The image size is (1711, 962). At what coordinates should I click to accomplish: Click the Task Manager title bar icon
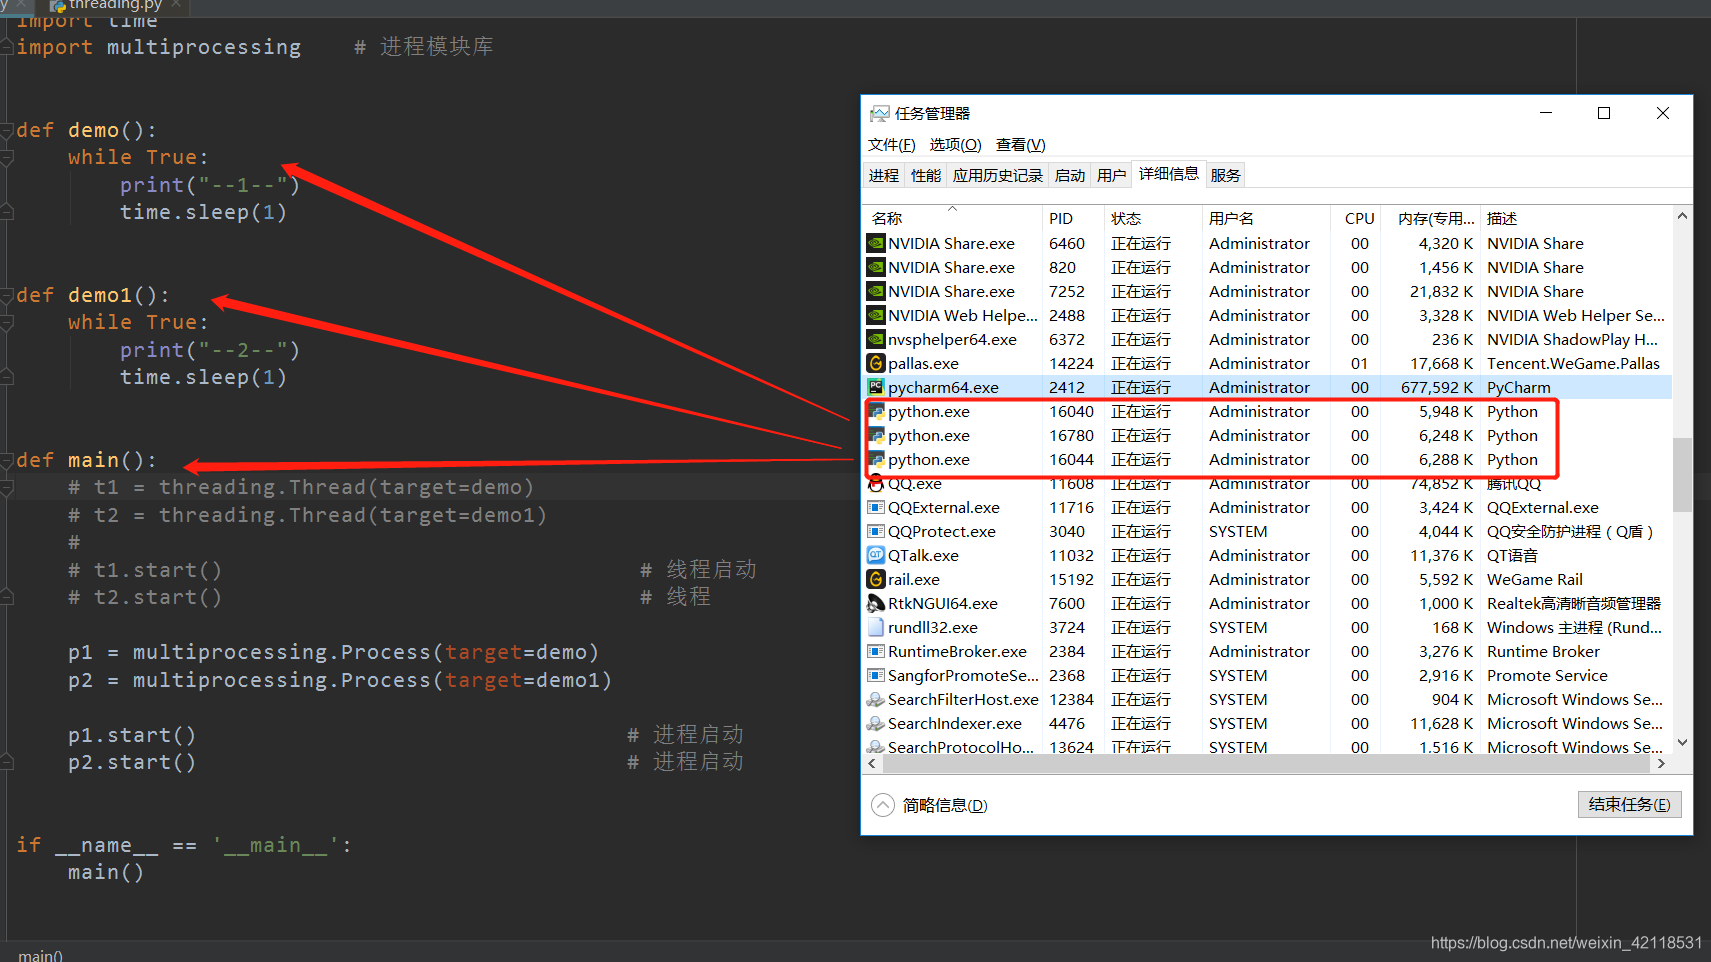[x=879, y=113]
